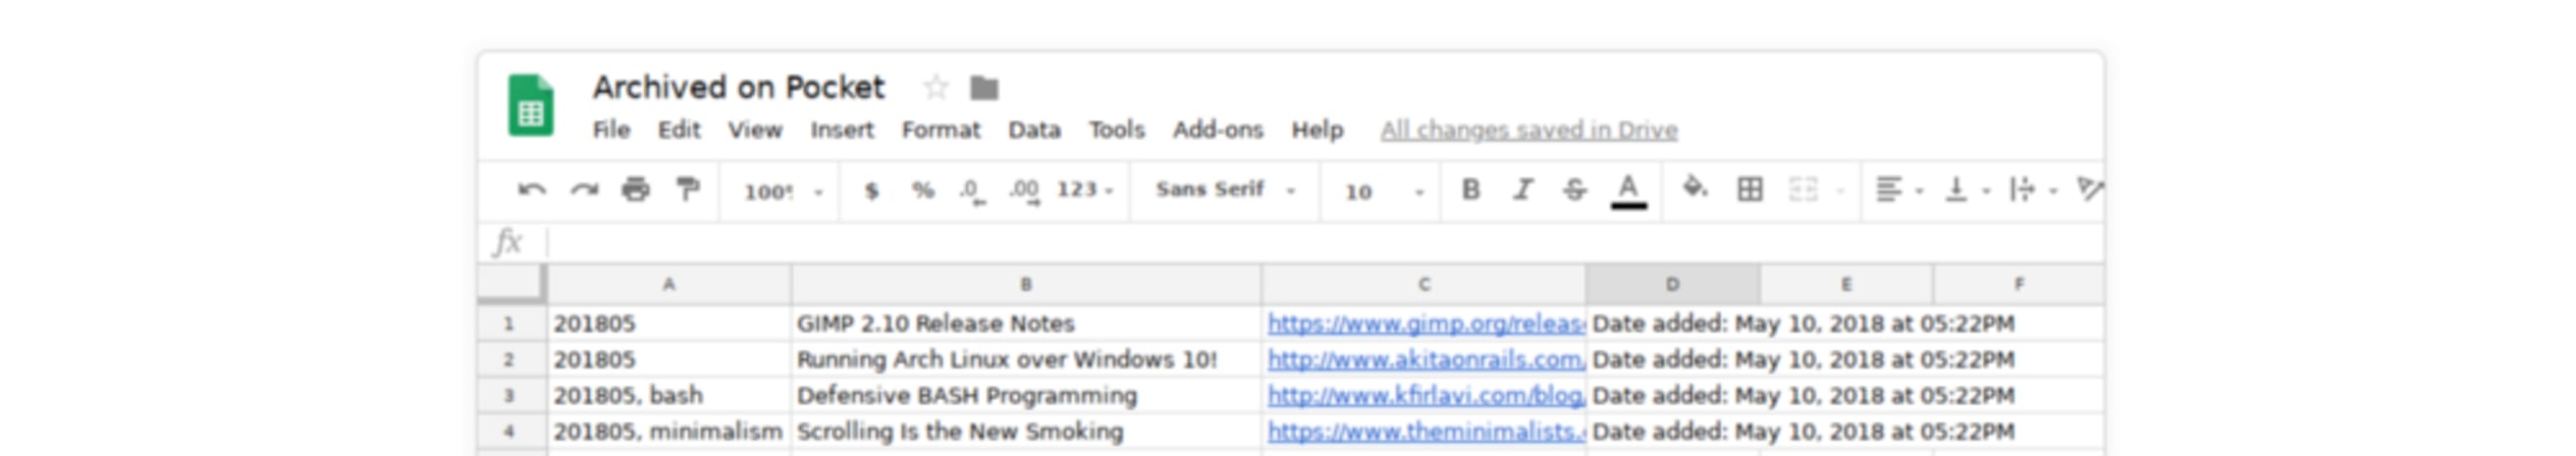Move document using the folder icon
2576x456 pixels.
pos(984,88)
